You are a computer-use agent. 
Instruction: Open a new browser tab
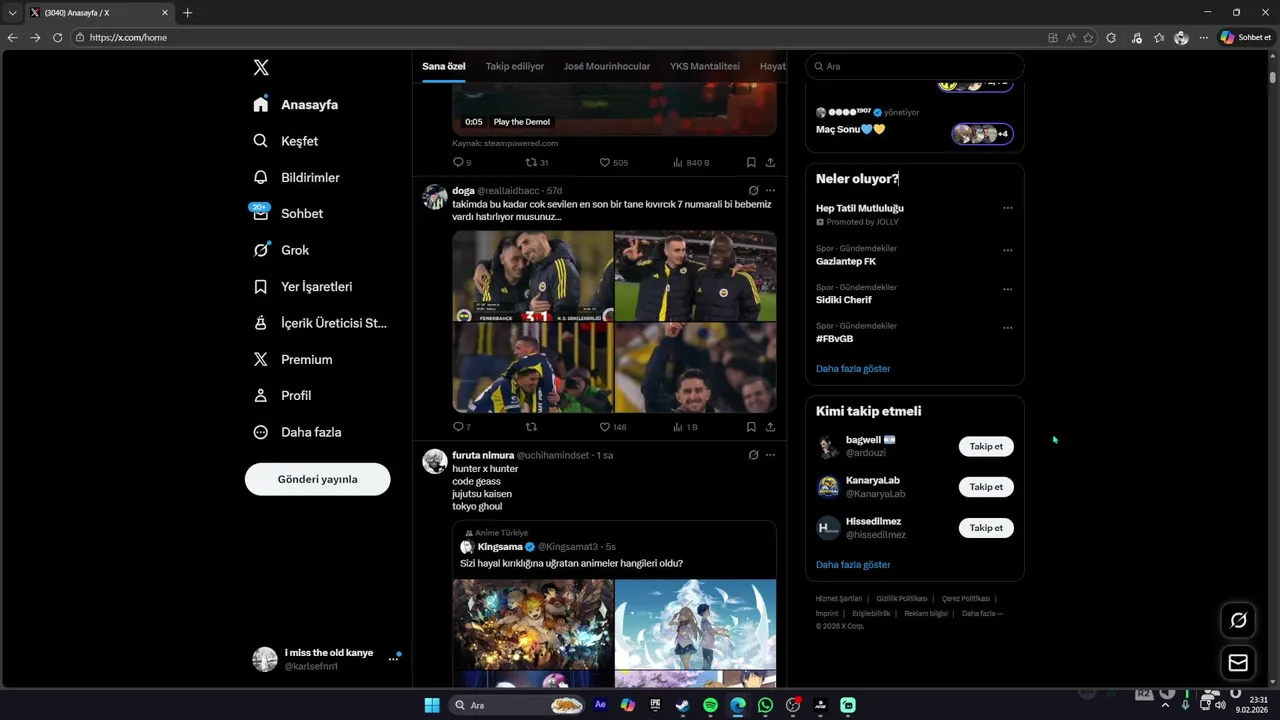point(187,13)
